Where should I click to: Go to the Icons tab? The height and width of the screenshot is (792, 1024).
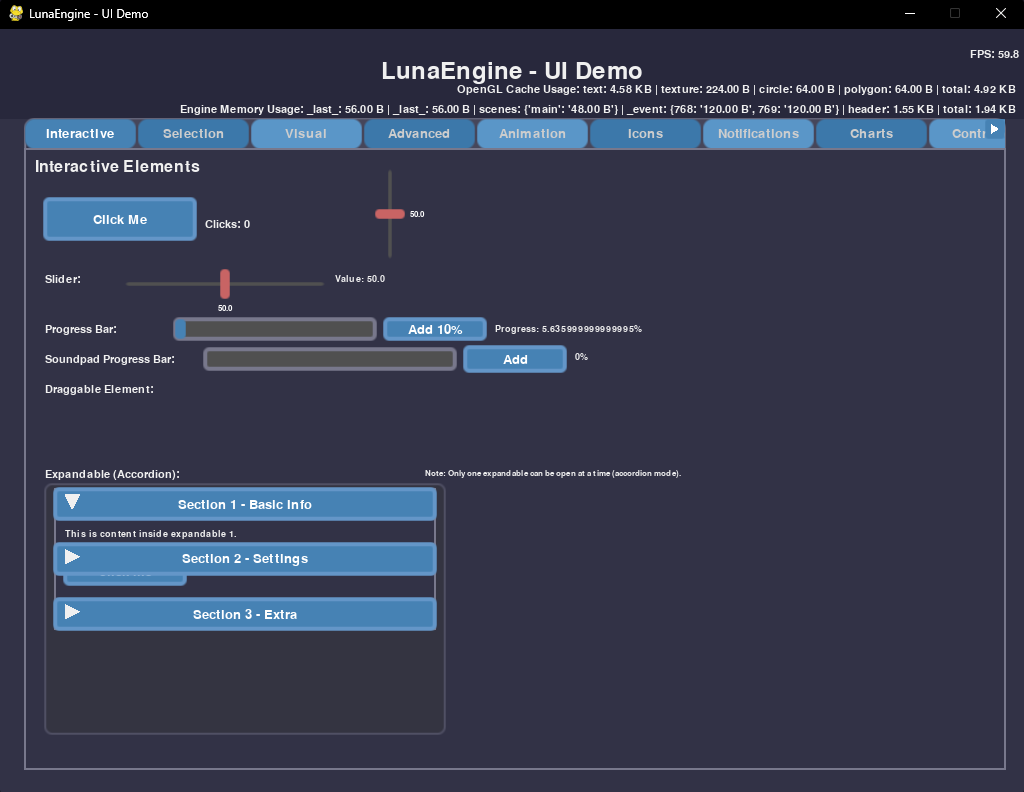coord(645,134)
